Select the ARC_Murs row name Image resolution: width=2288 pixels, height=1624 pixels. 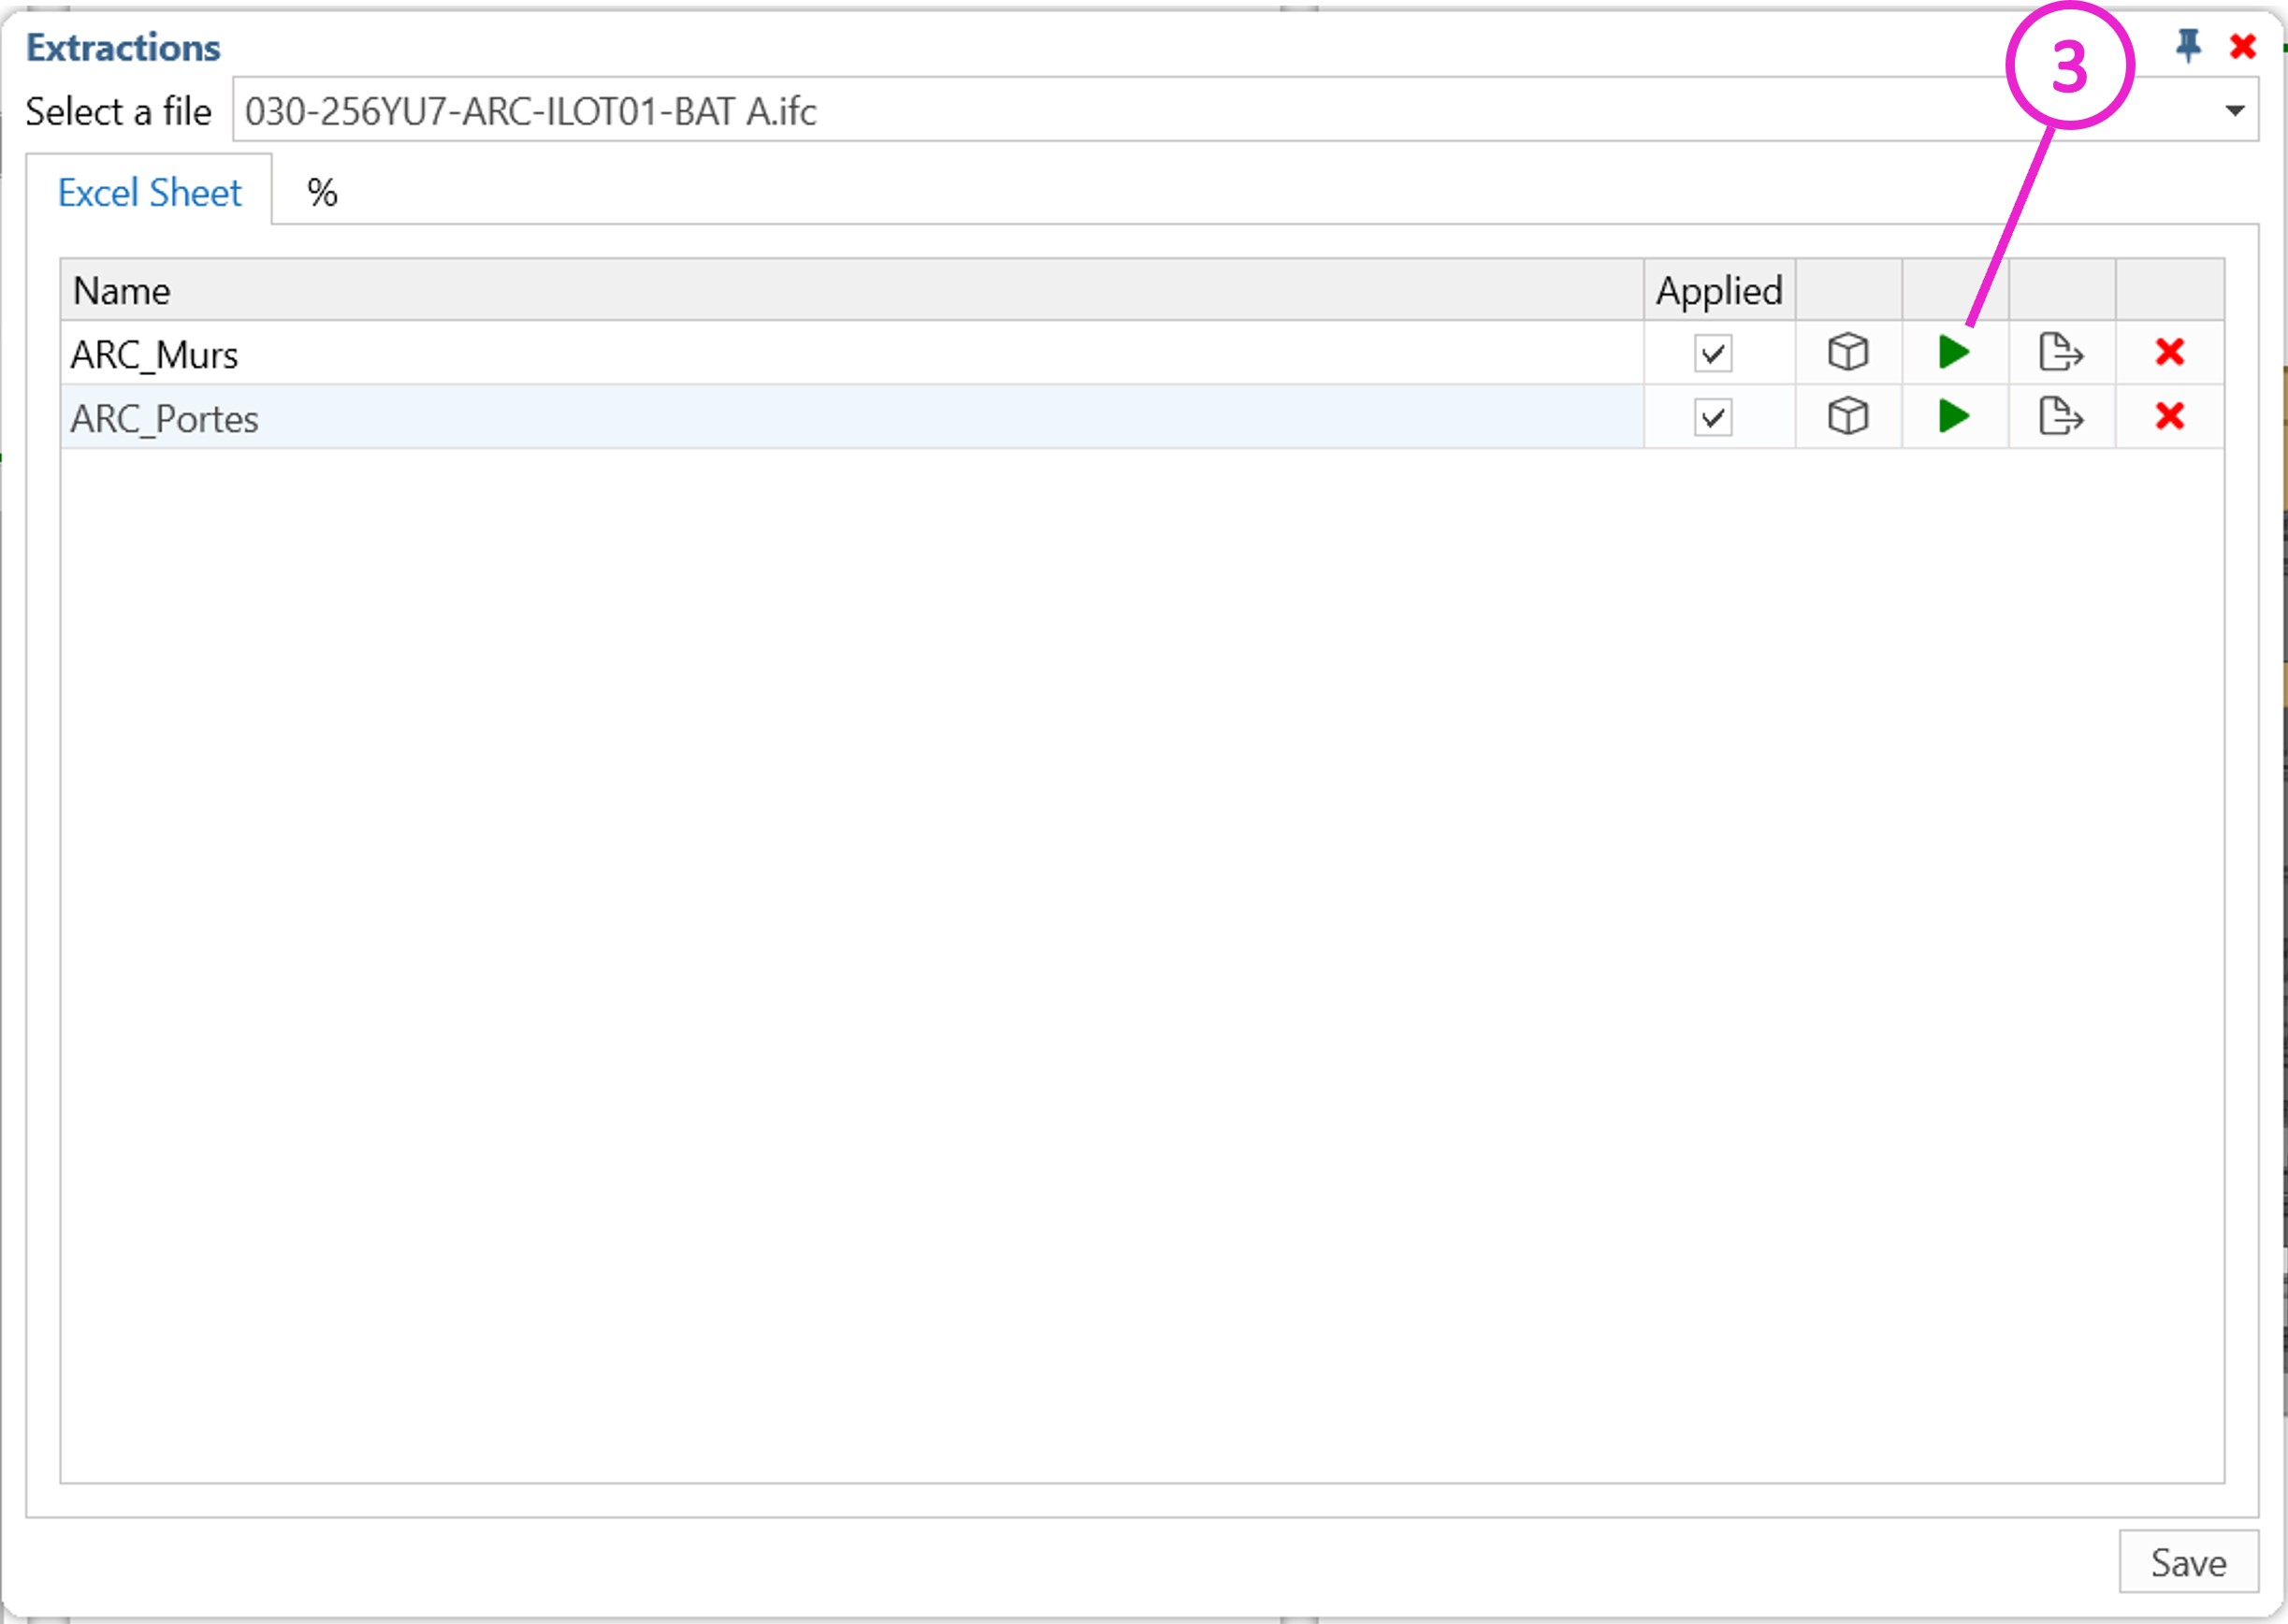coord(155,355)
